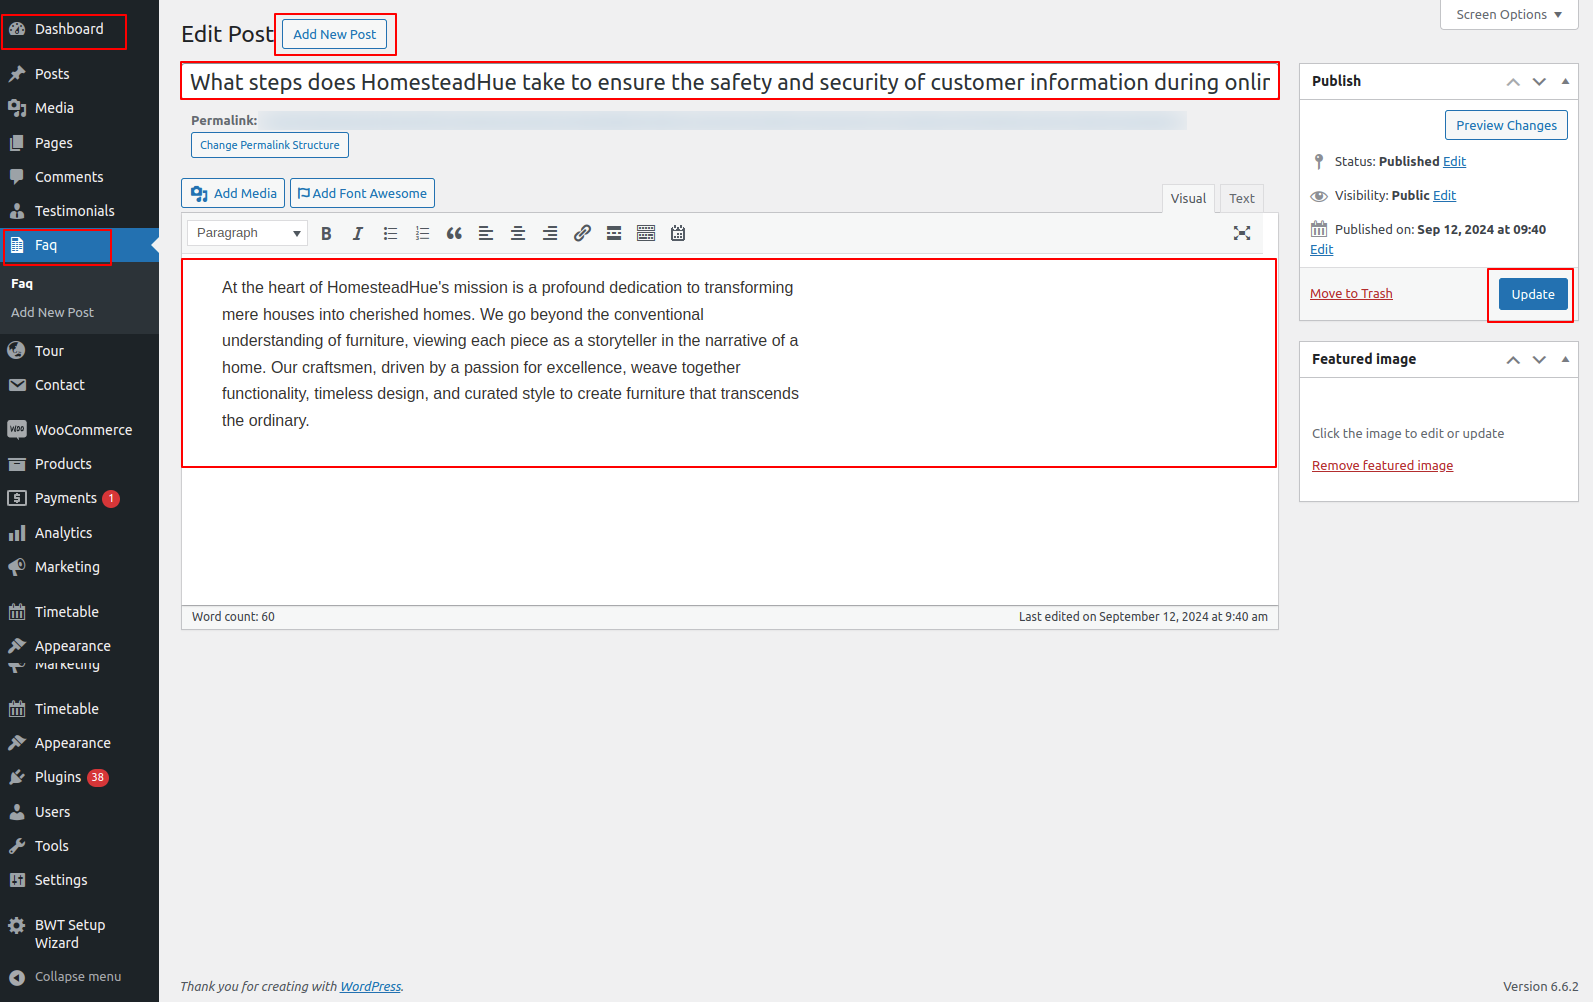This screenshot has height=1002, width=1593.
Task: Toggle the Featured image panel collapse arrow
Action: 1565,359
